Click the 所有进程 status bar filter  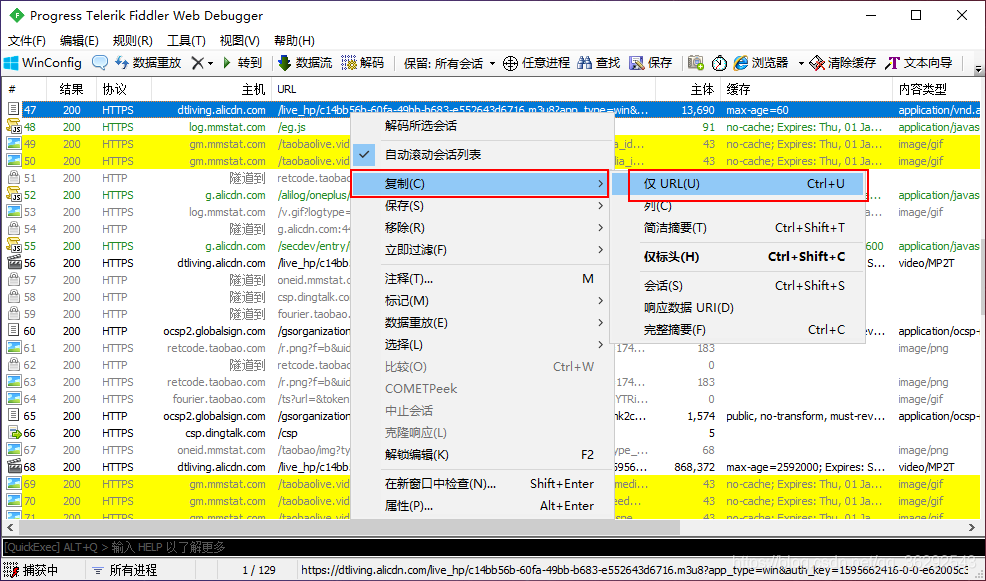(x=125, y=570)
